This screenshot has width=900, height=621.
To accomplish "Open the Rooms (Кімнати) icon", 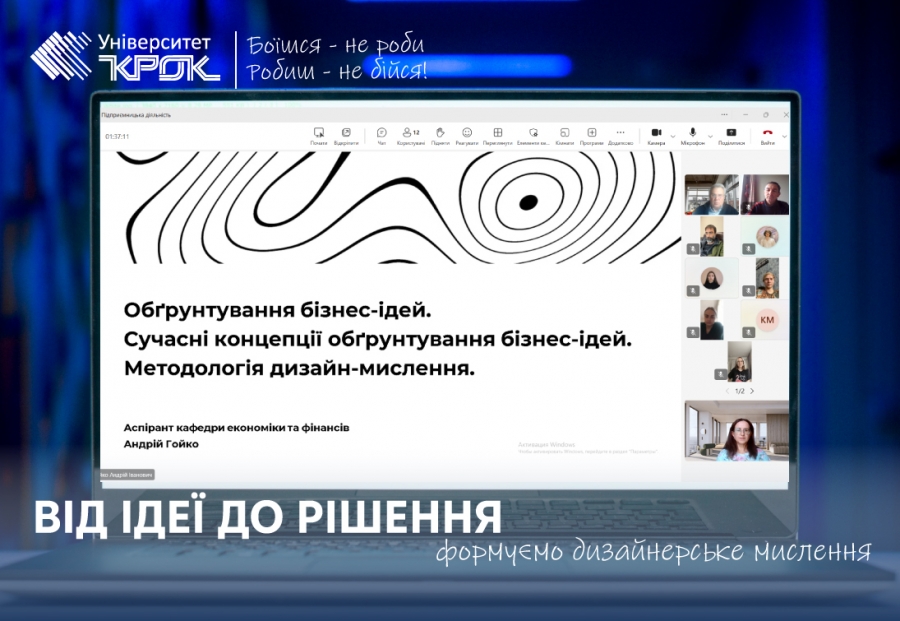I will [x=564, y=133].
